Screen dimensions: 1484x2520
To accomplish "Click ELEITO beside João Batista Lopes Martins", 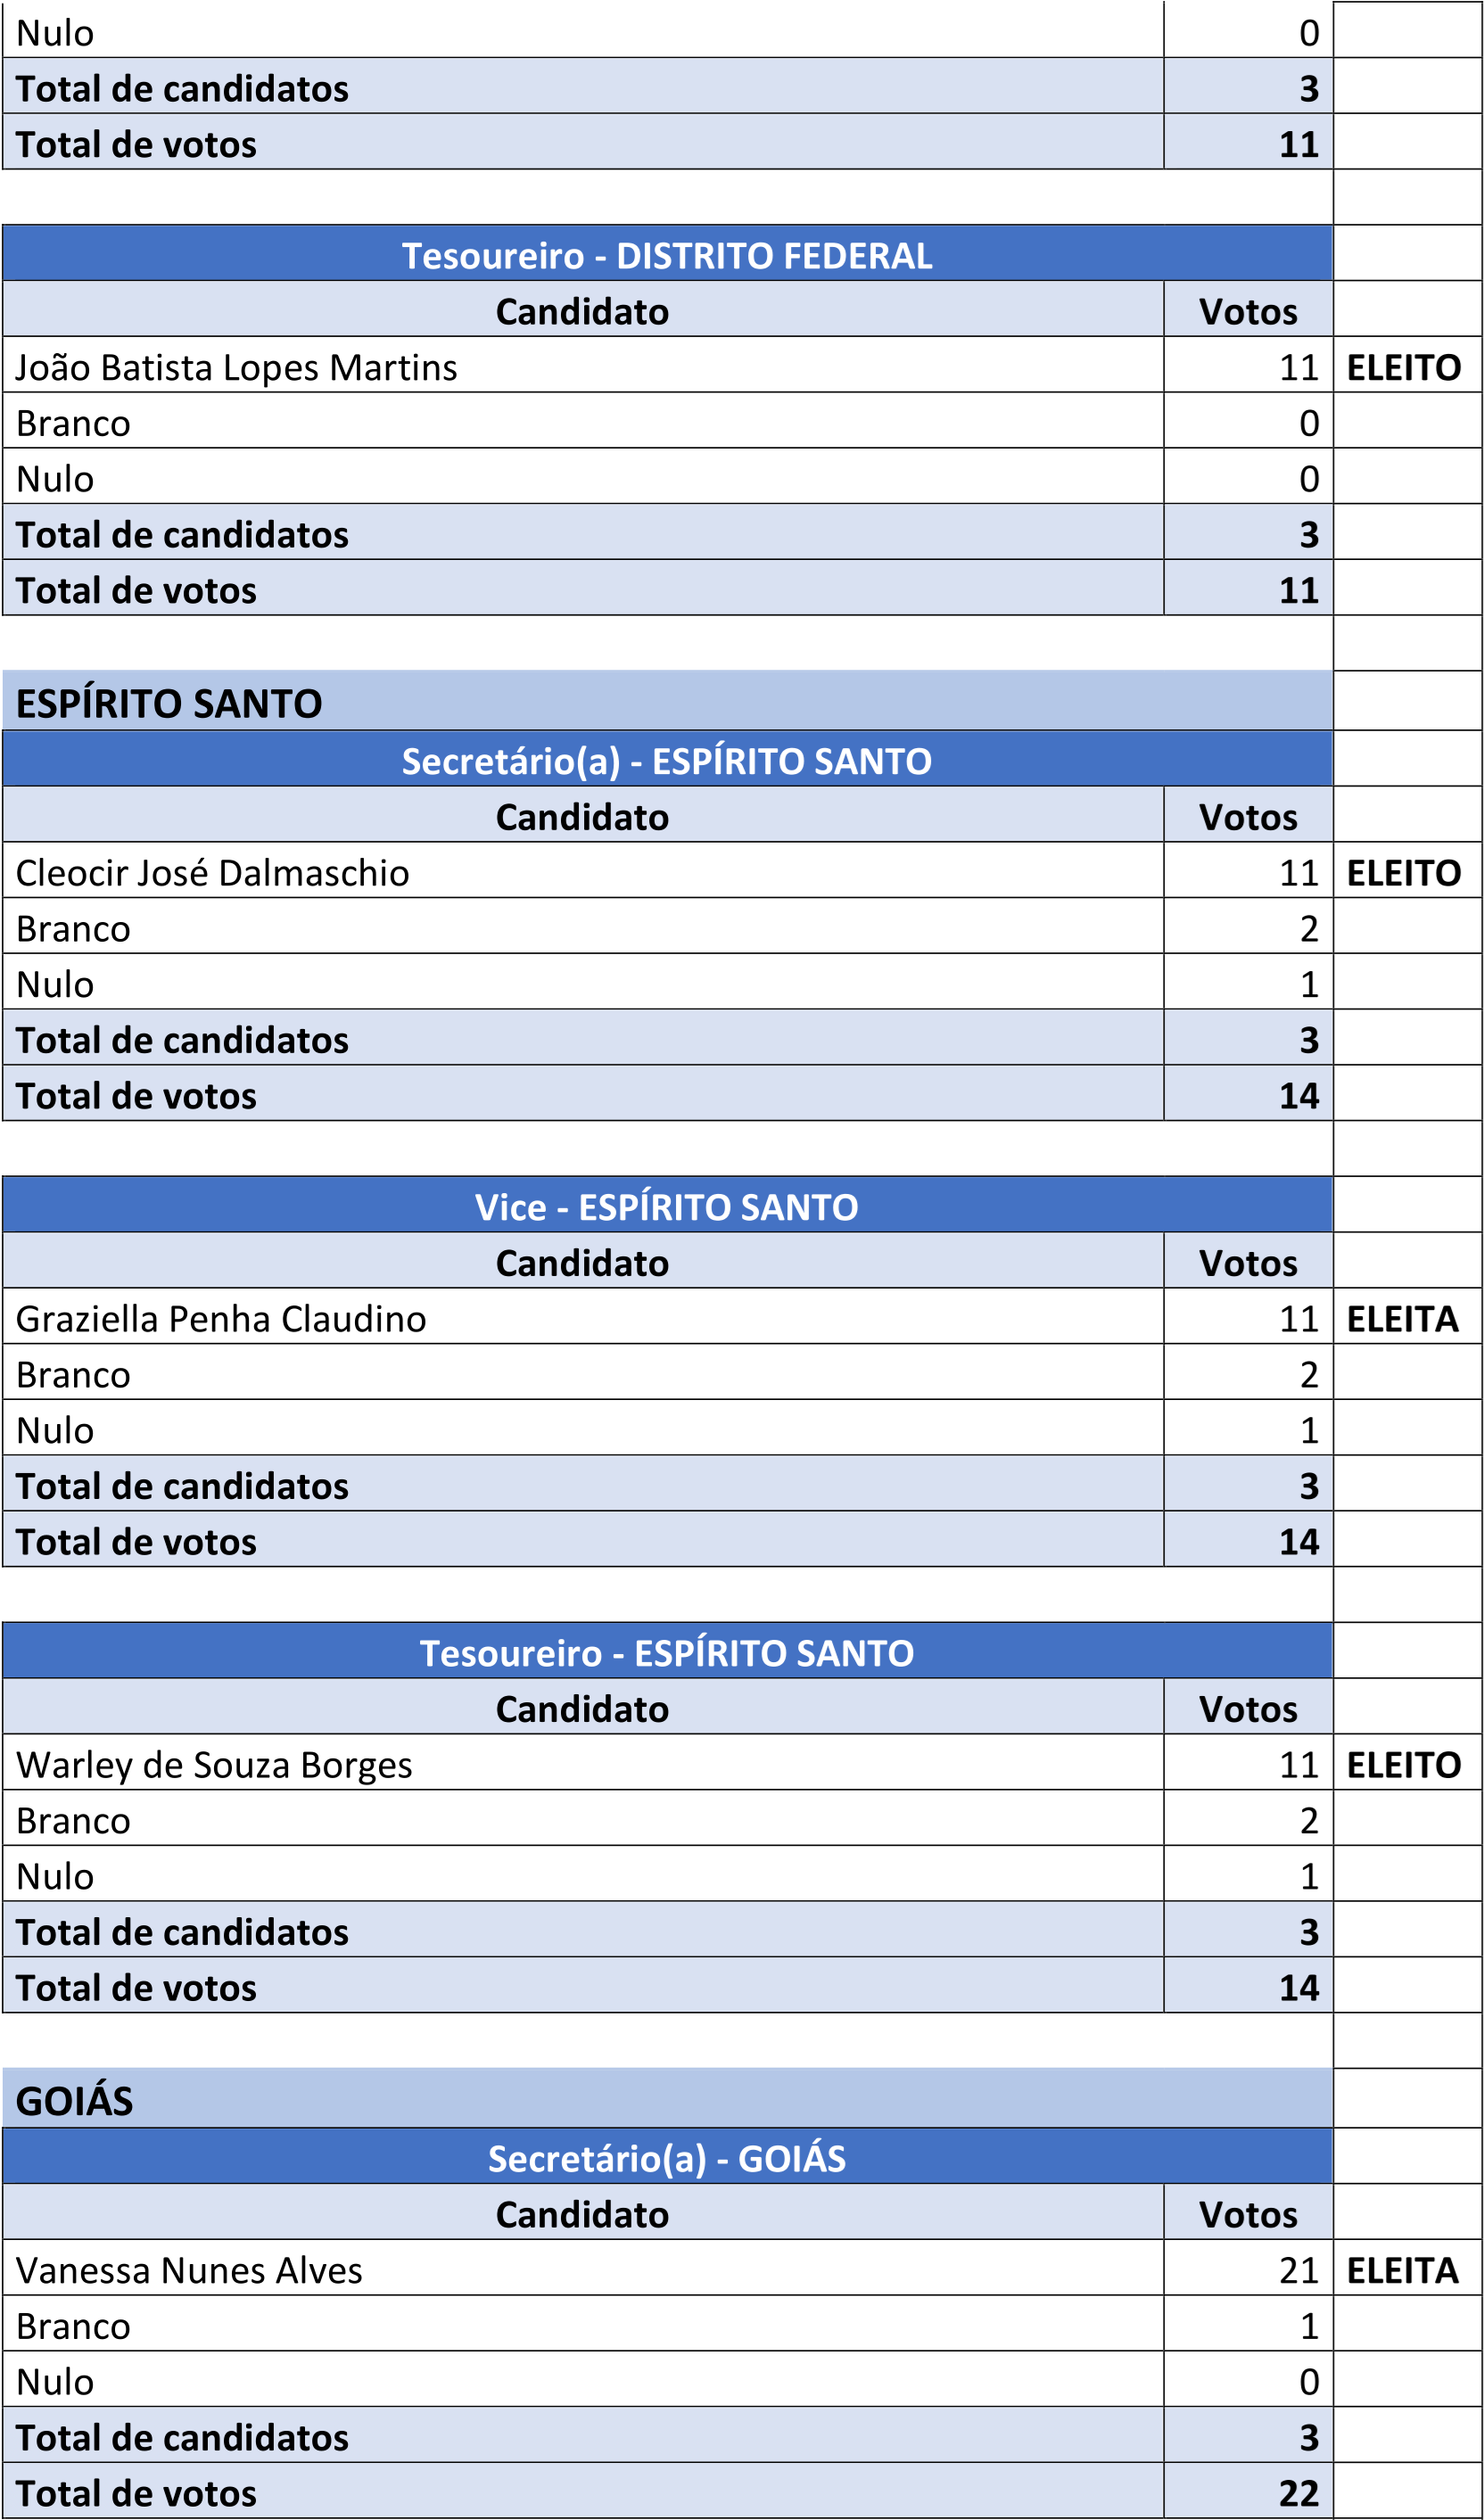I will click(1404, 368).
